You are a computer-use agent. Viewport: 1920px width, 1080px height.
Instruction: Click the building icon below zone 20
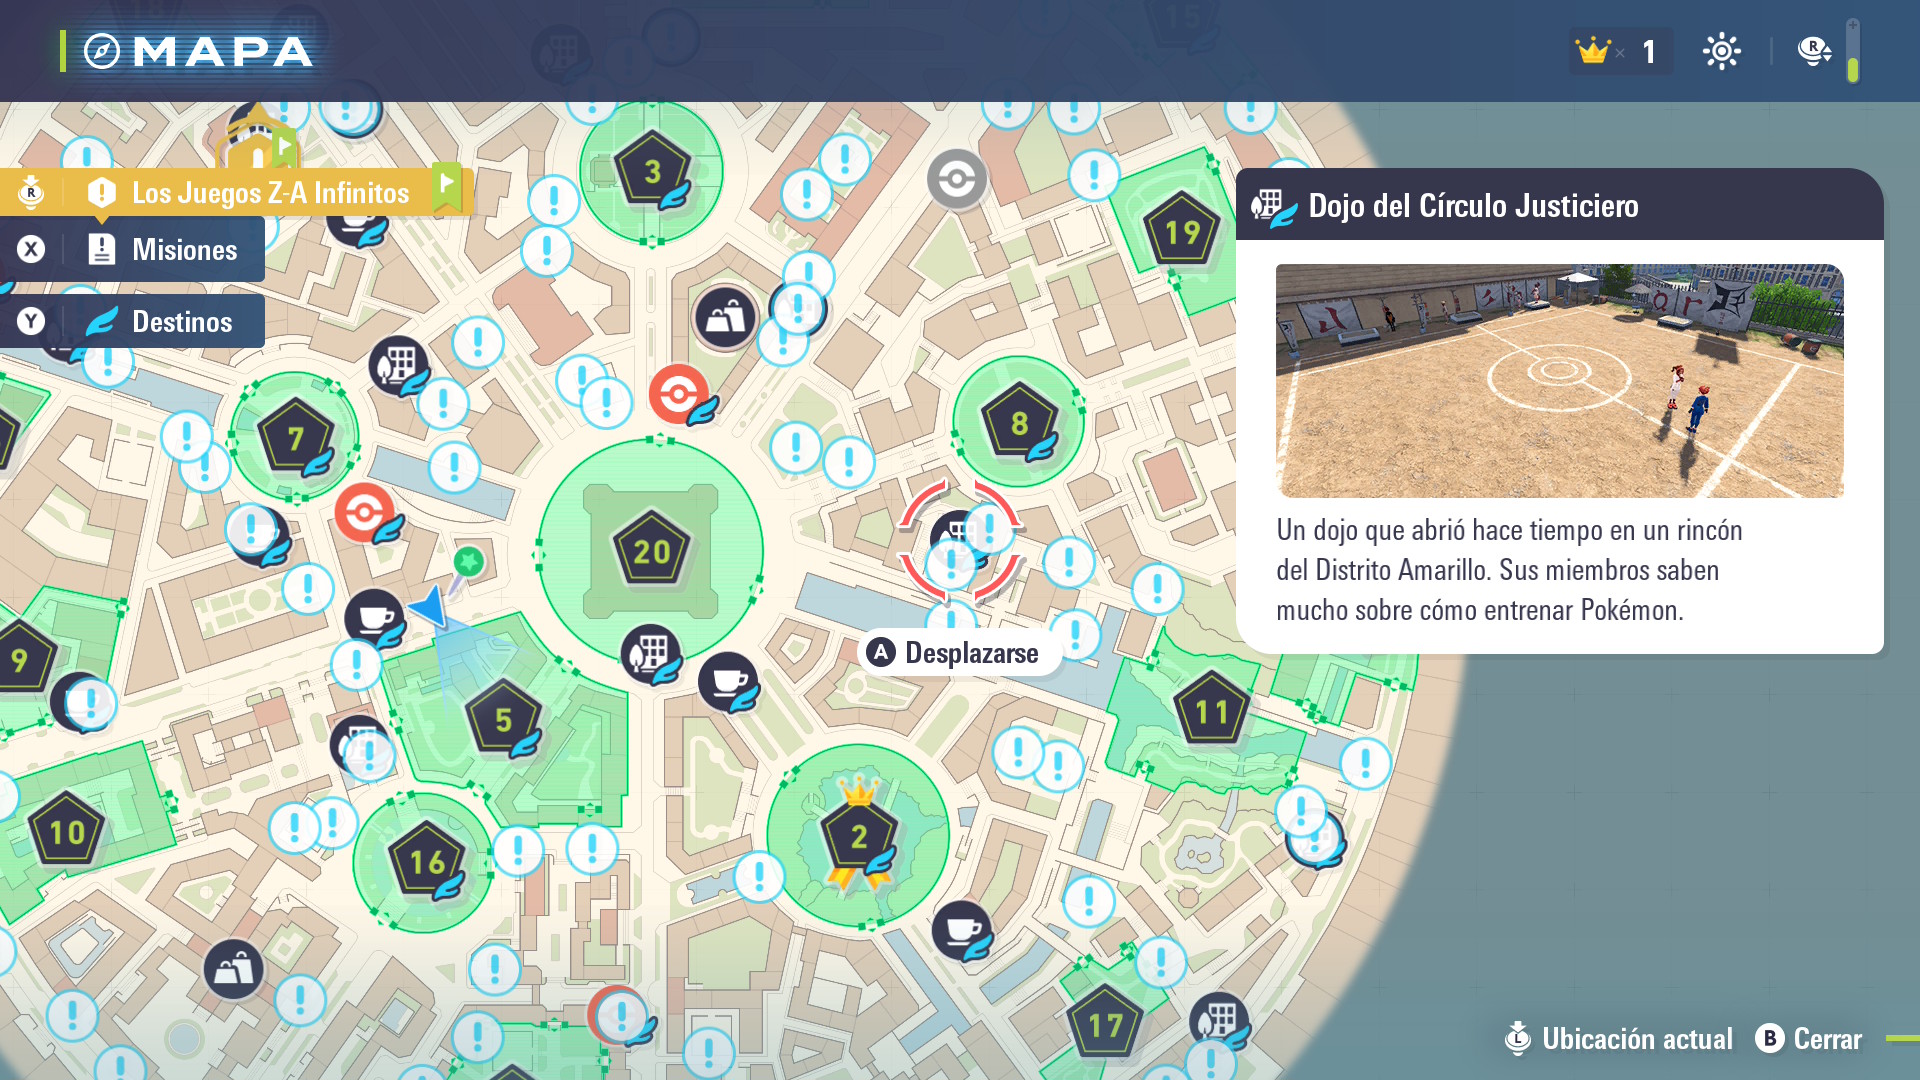(x=650, y=653)
